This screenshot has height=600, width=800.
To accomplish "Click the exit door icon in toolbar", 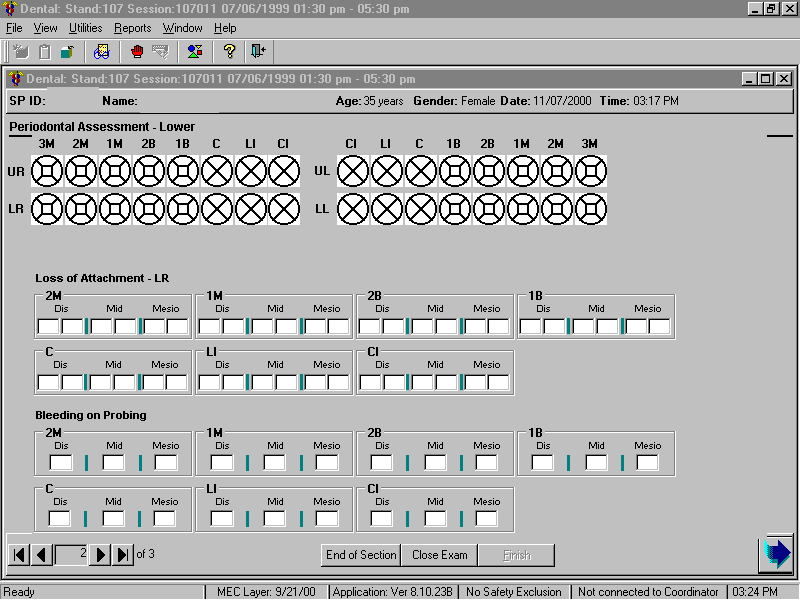I will click(x=259, y=51).
